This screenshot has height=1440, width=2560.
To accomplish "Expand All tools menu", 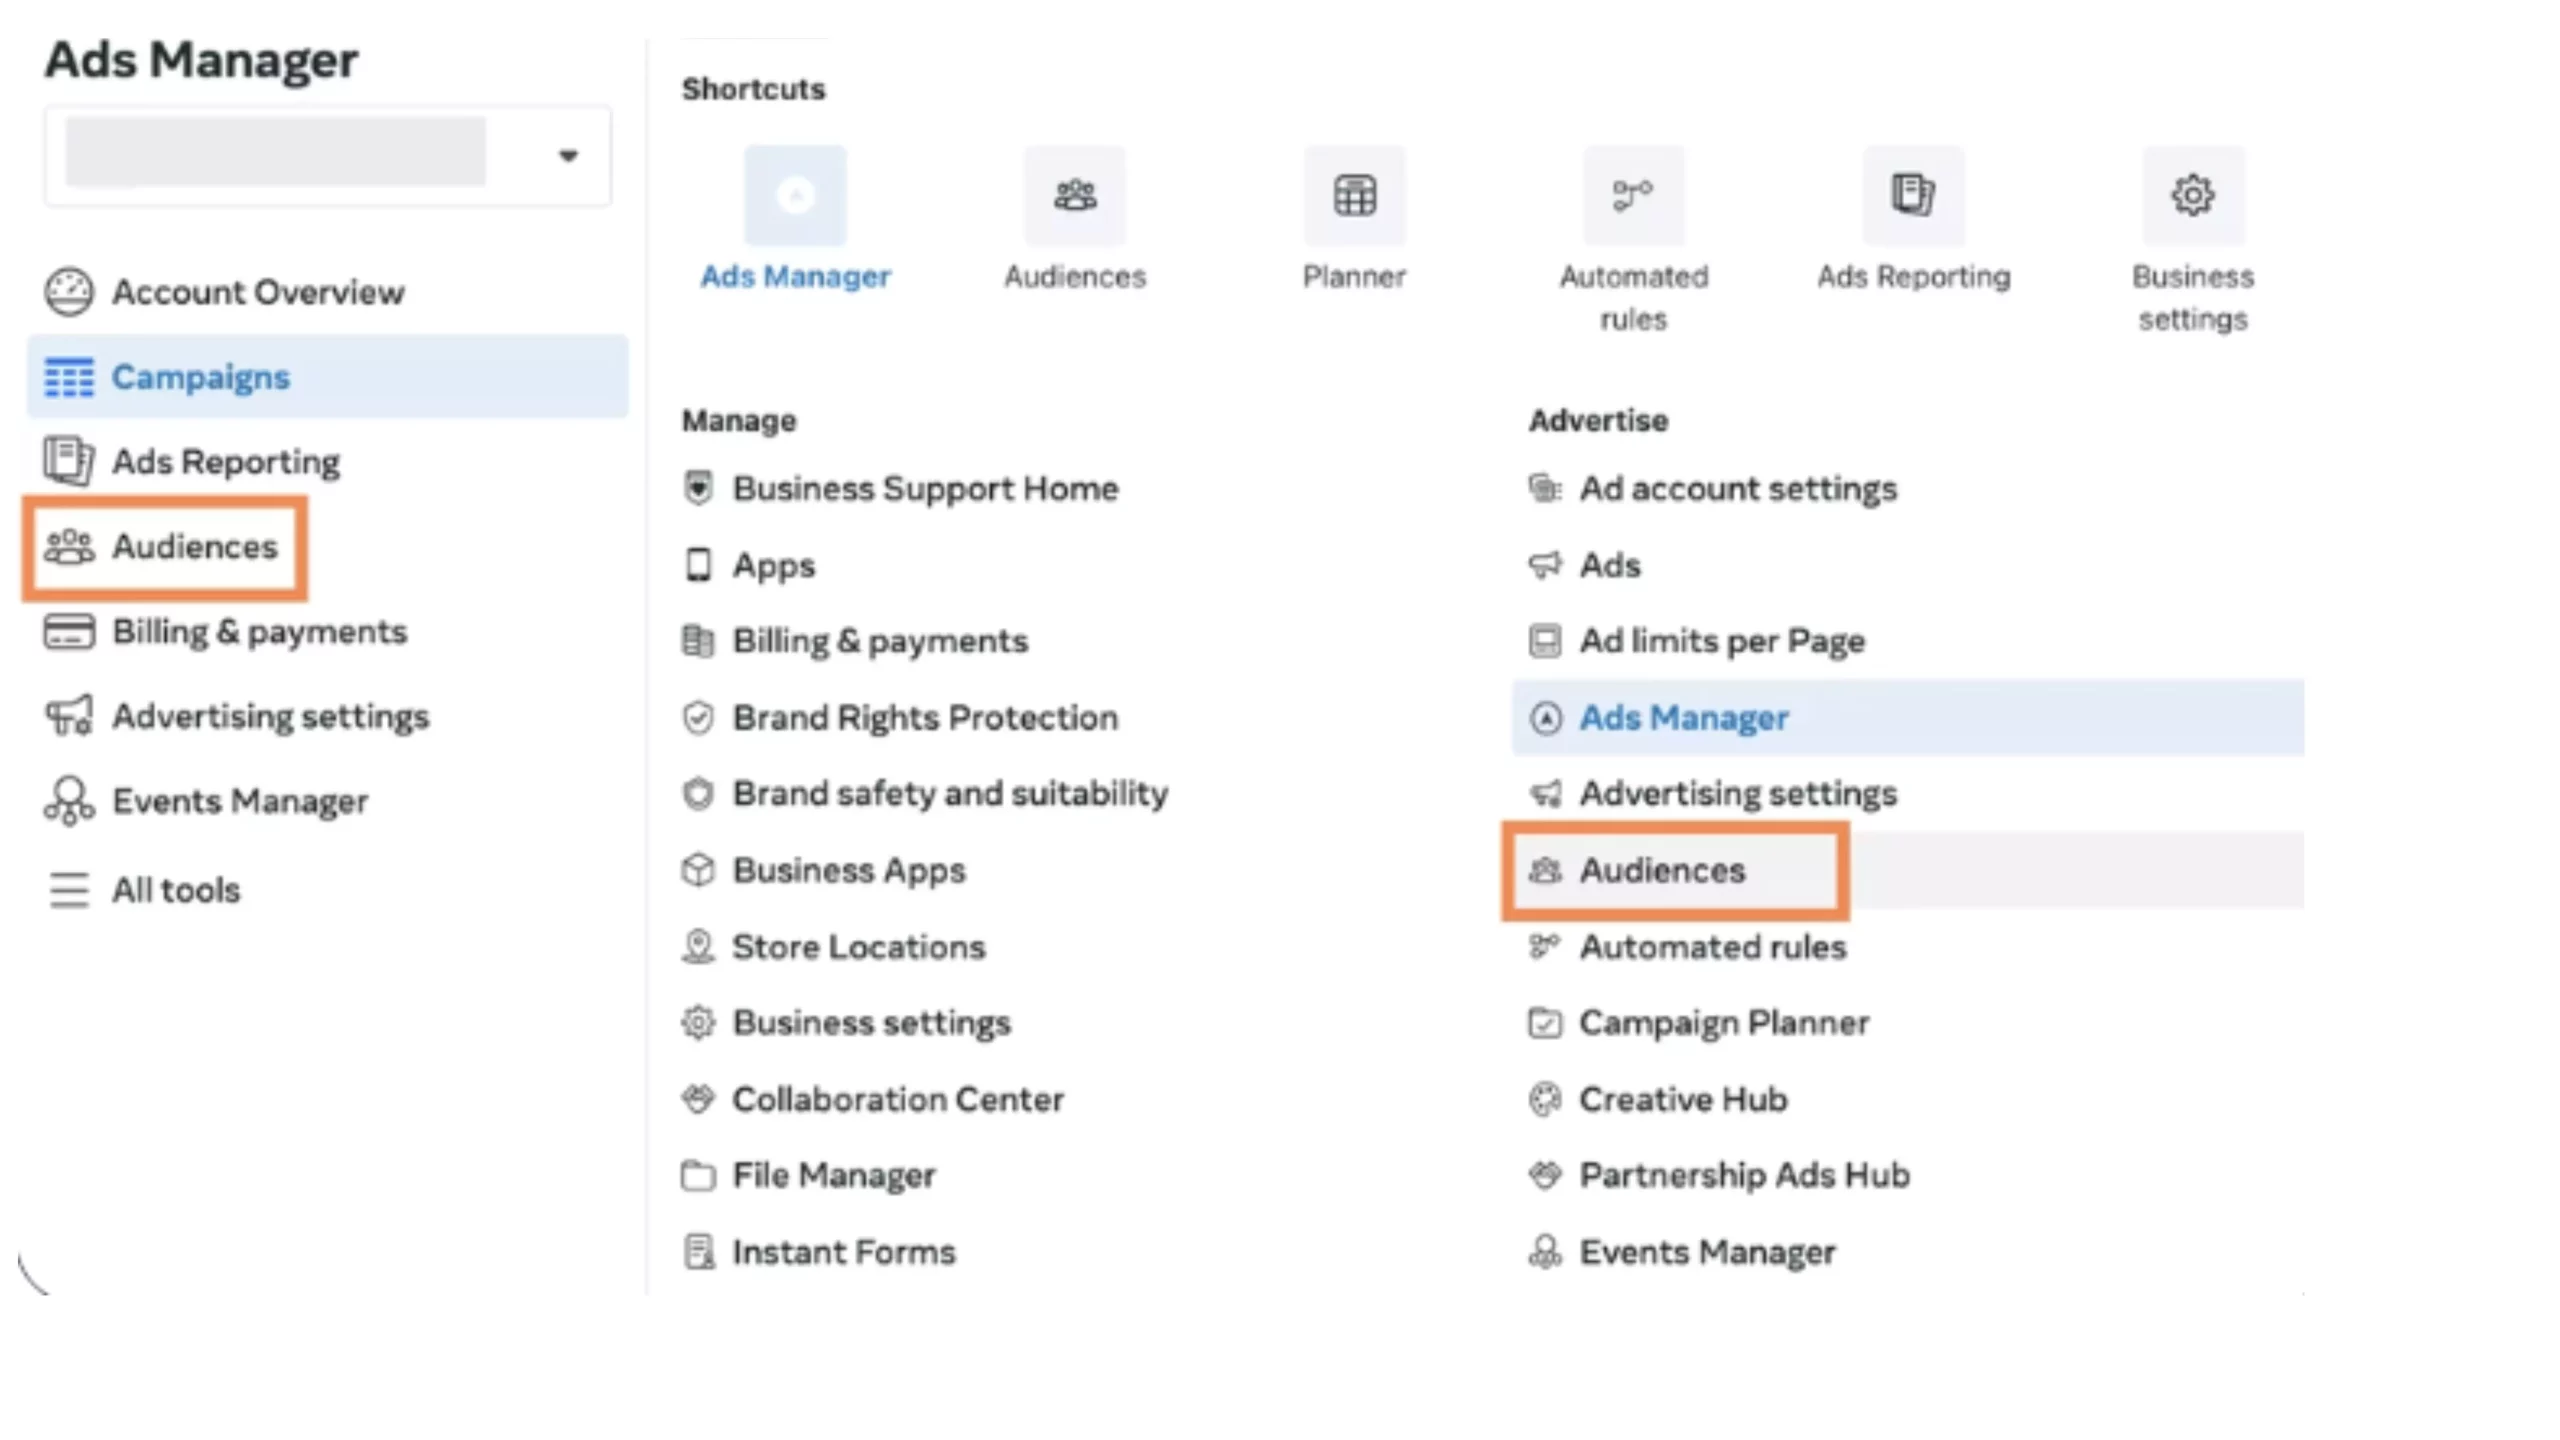I will click(176, 890).
